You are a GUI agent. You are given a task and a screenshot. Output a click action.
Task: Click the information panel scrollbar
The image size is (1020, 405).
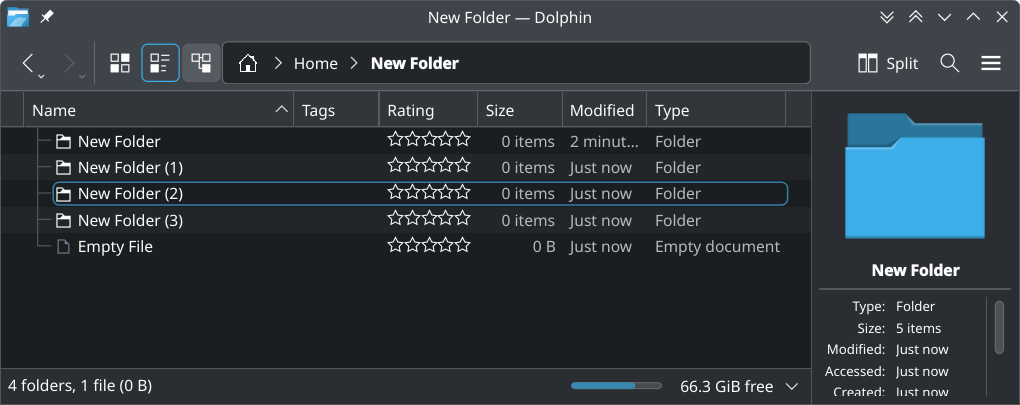pos(998,326)
